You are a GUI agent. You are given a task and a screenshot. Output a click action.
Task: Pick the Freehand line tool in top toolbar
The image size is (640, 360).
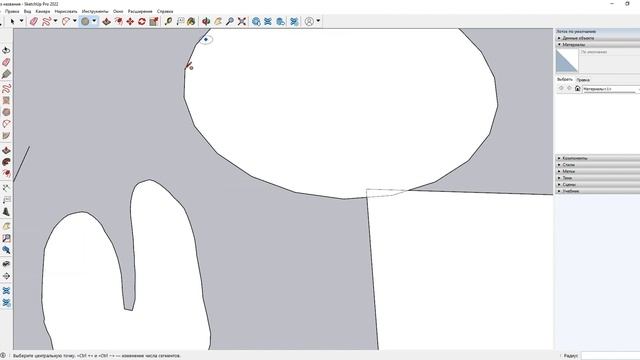click(x=46, y=21)
